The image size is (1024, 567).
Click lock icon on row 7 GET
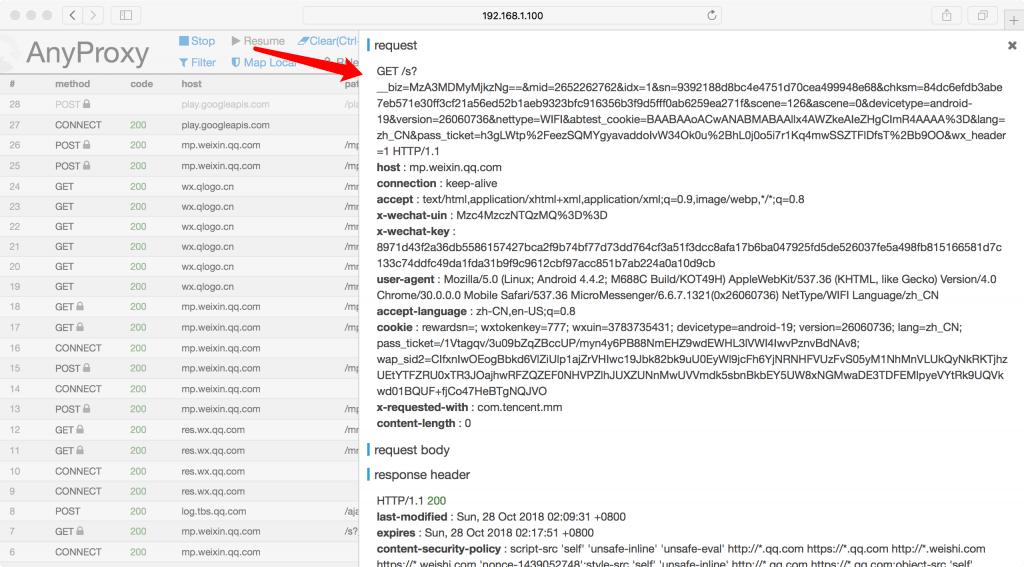pyautogui.click(x=80, y=531)
